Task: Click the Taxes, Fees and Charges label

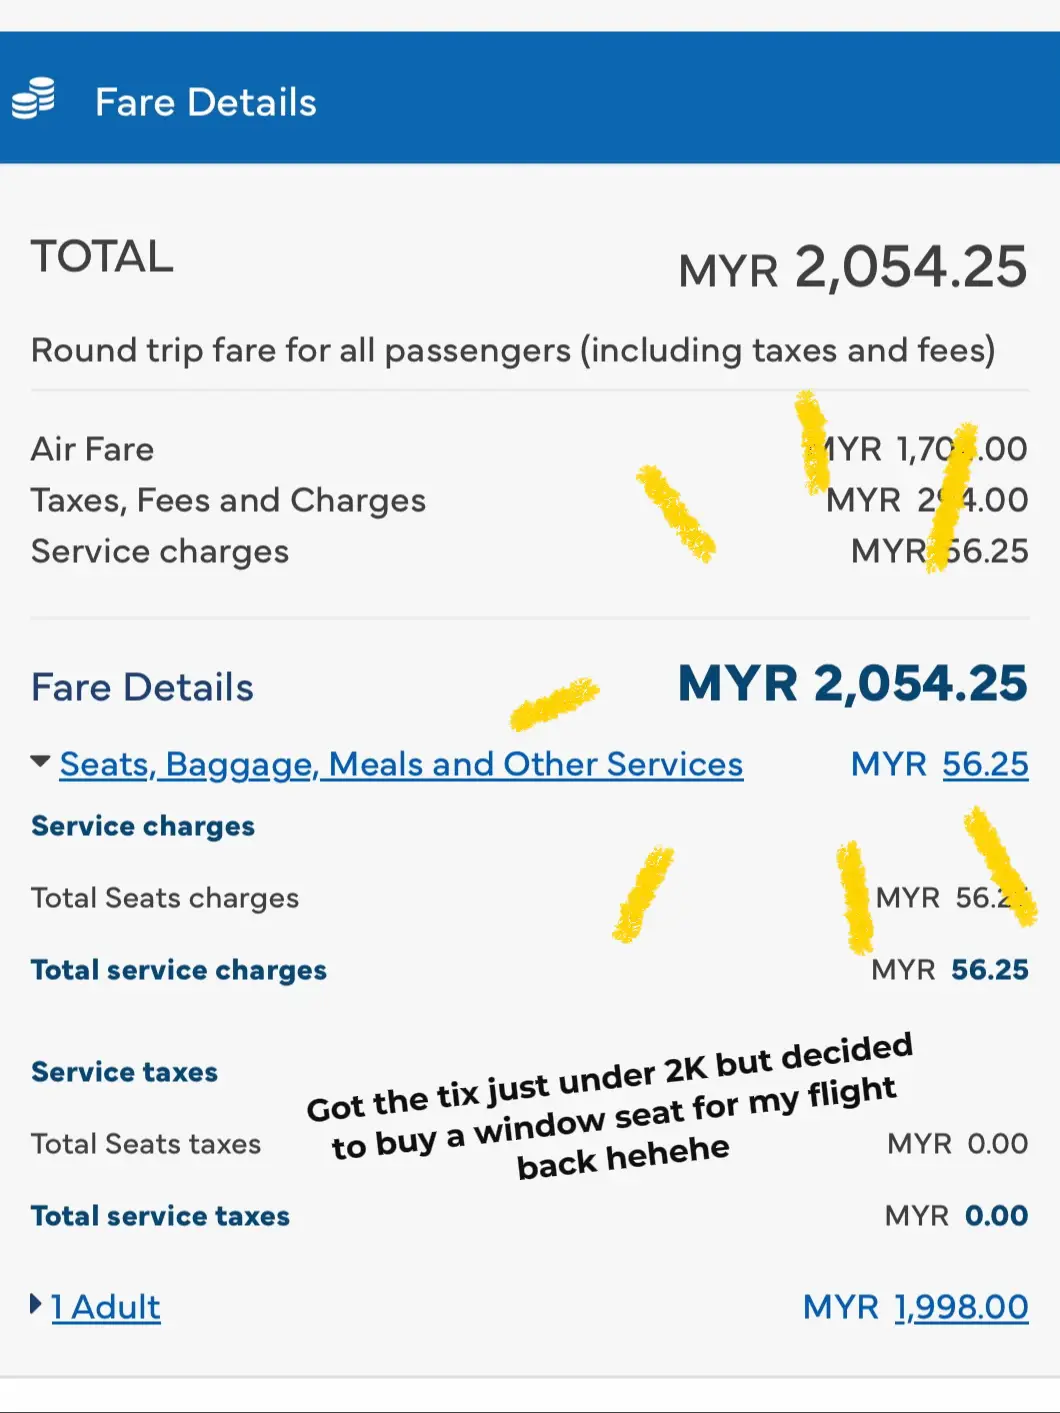Action: pos(228,500)
